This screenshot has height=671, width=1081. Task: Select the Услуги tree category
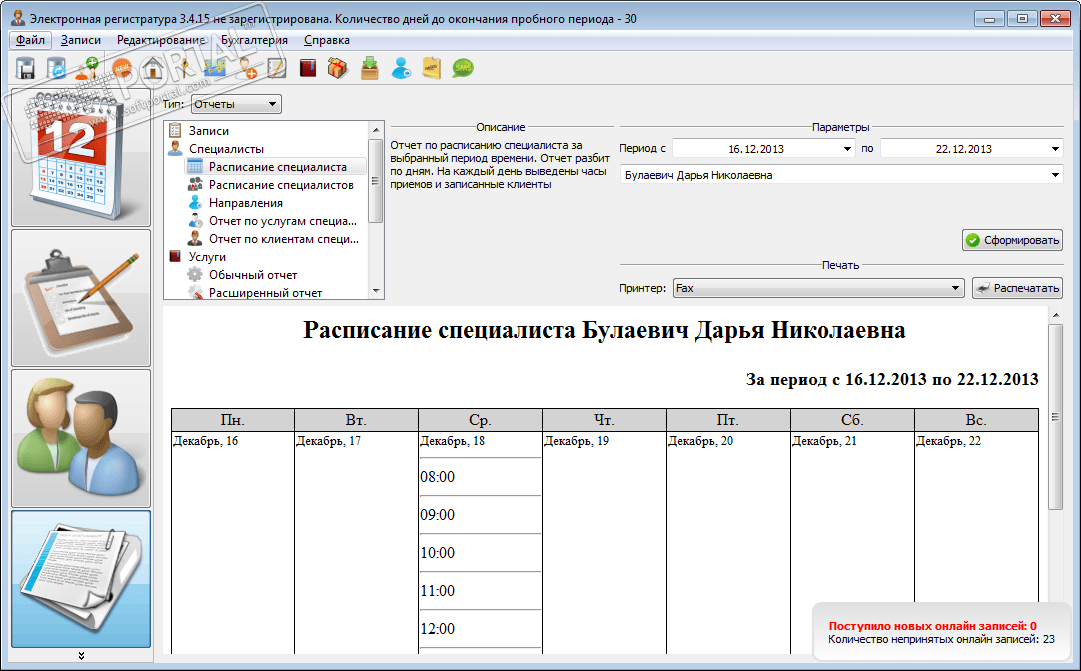207,257
